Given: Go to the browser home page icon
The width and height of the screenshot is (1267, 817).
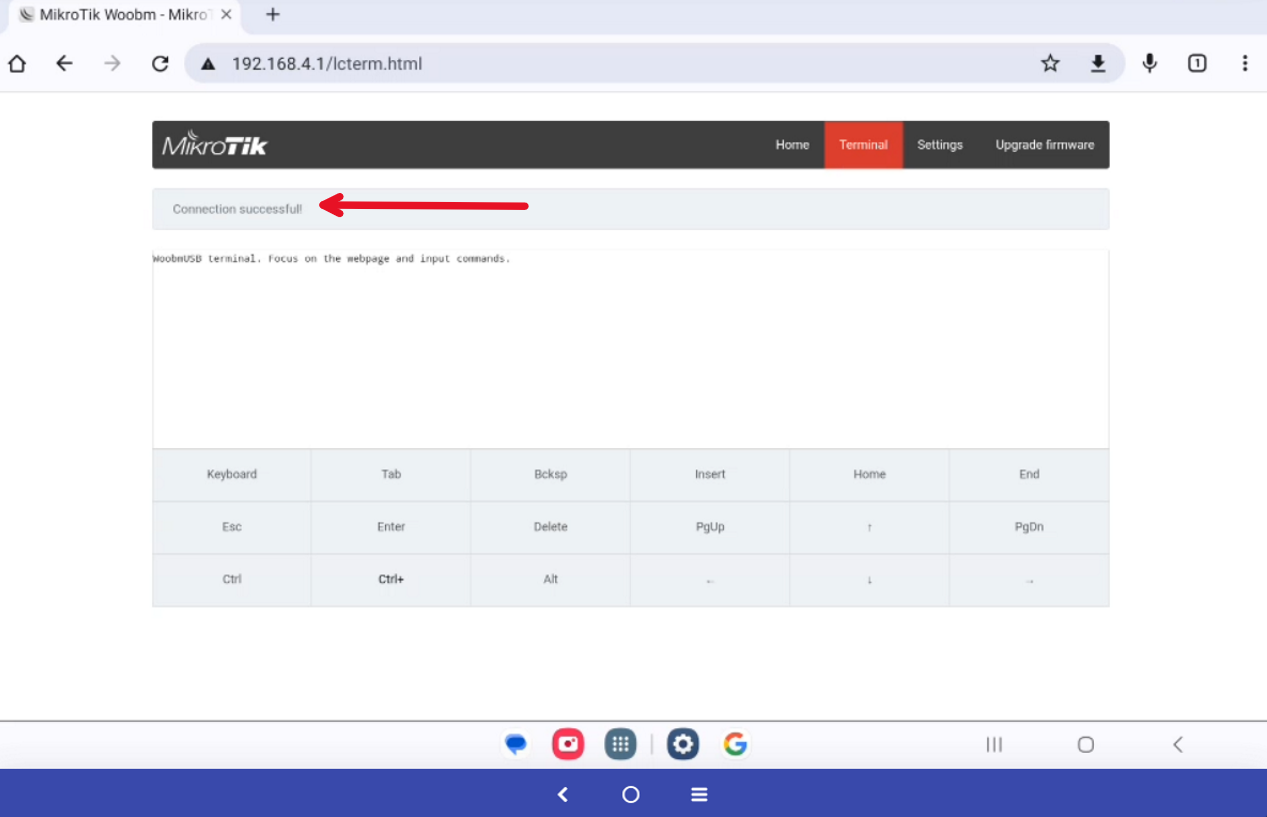Looking at the screenshot, I should point(17,64).
